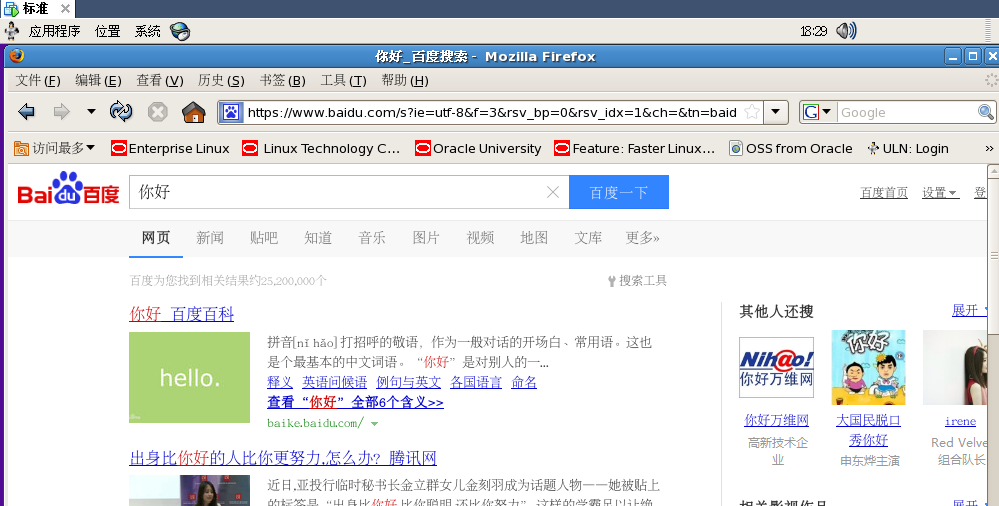Expand the baike.baidu.com/ dropdown arrow

(x=375, y=424)
